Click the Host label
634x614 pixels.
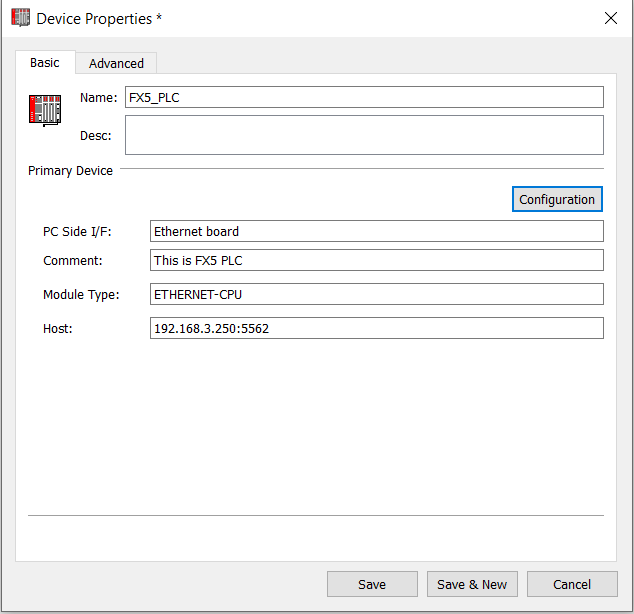pos(58,329)
